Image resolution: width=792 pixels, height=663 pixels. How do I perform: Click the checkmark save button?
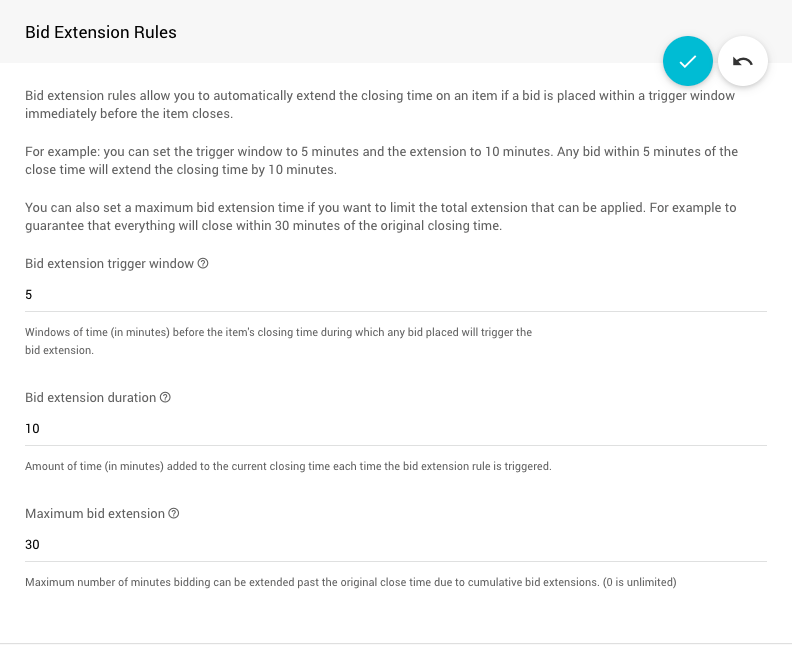click(687, 61)
